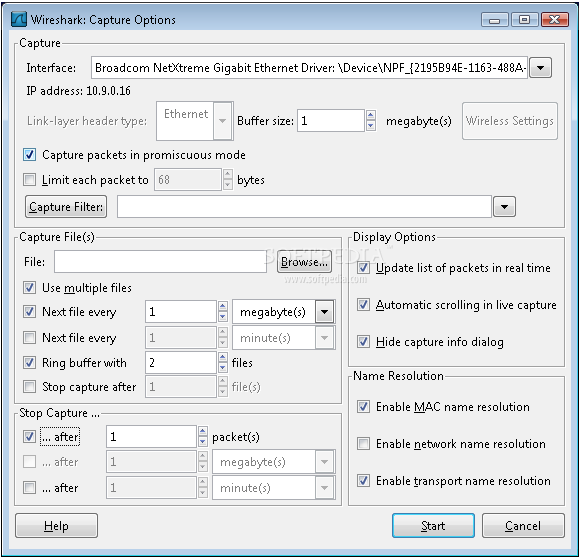Toggle Capture packets in promiscuous mode
579x557 pixels.
30,155
